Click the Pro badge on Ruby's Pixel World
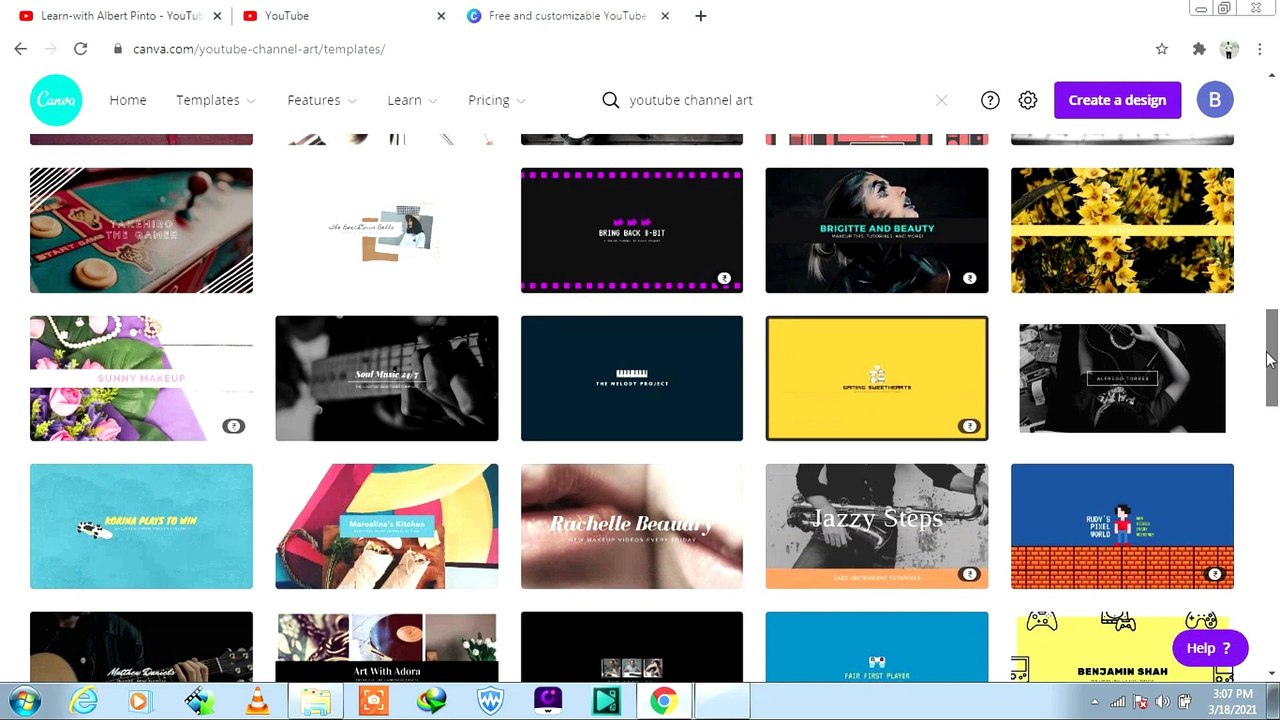 coord(1214,574)
